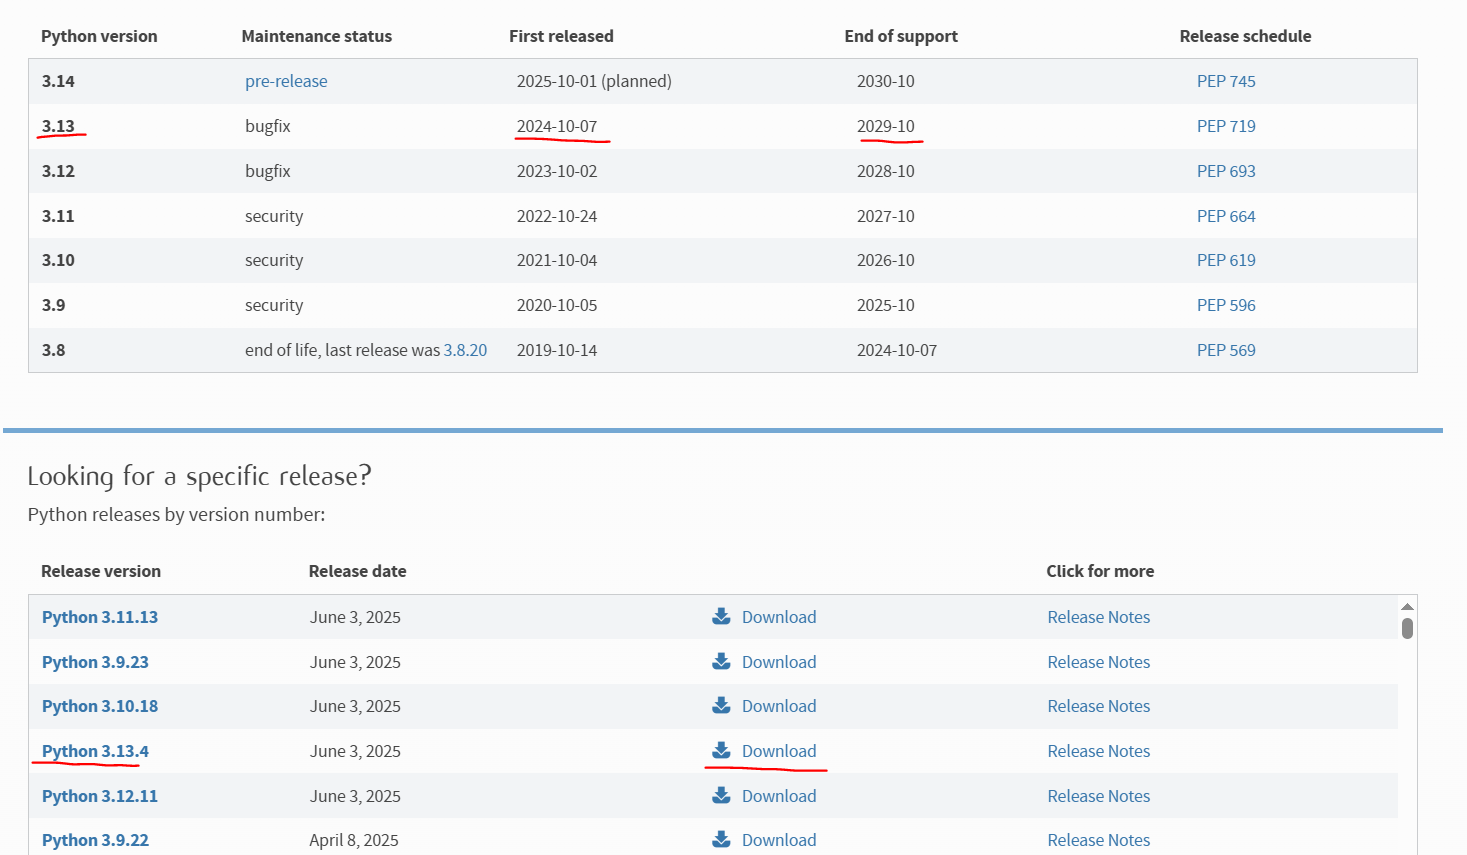Select the 2026-10 end of support value
The height and width of the screenshot is (855, 1467).
coord(886,260)
